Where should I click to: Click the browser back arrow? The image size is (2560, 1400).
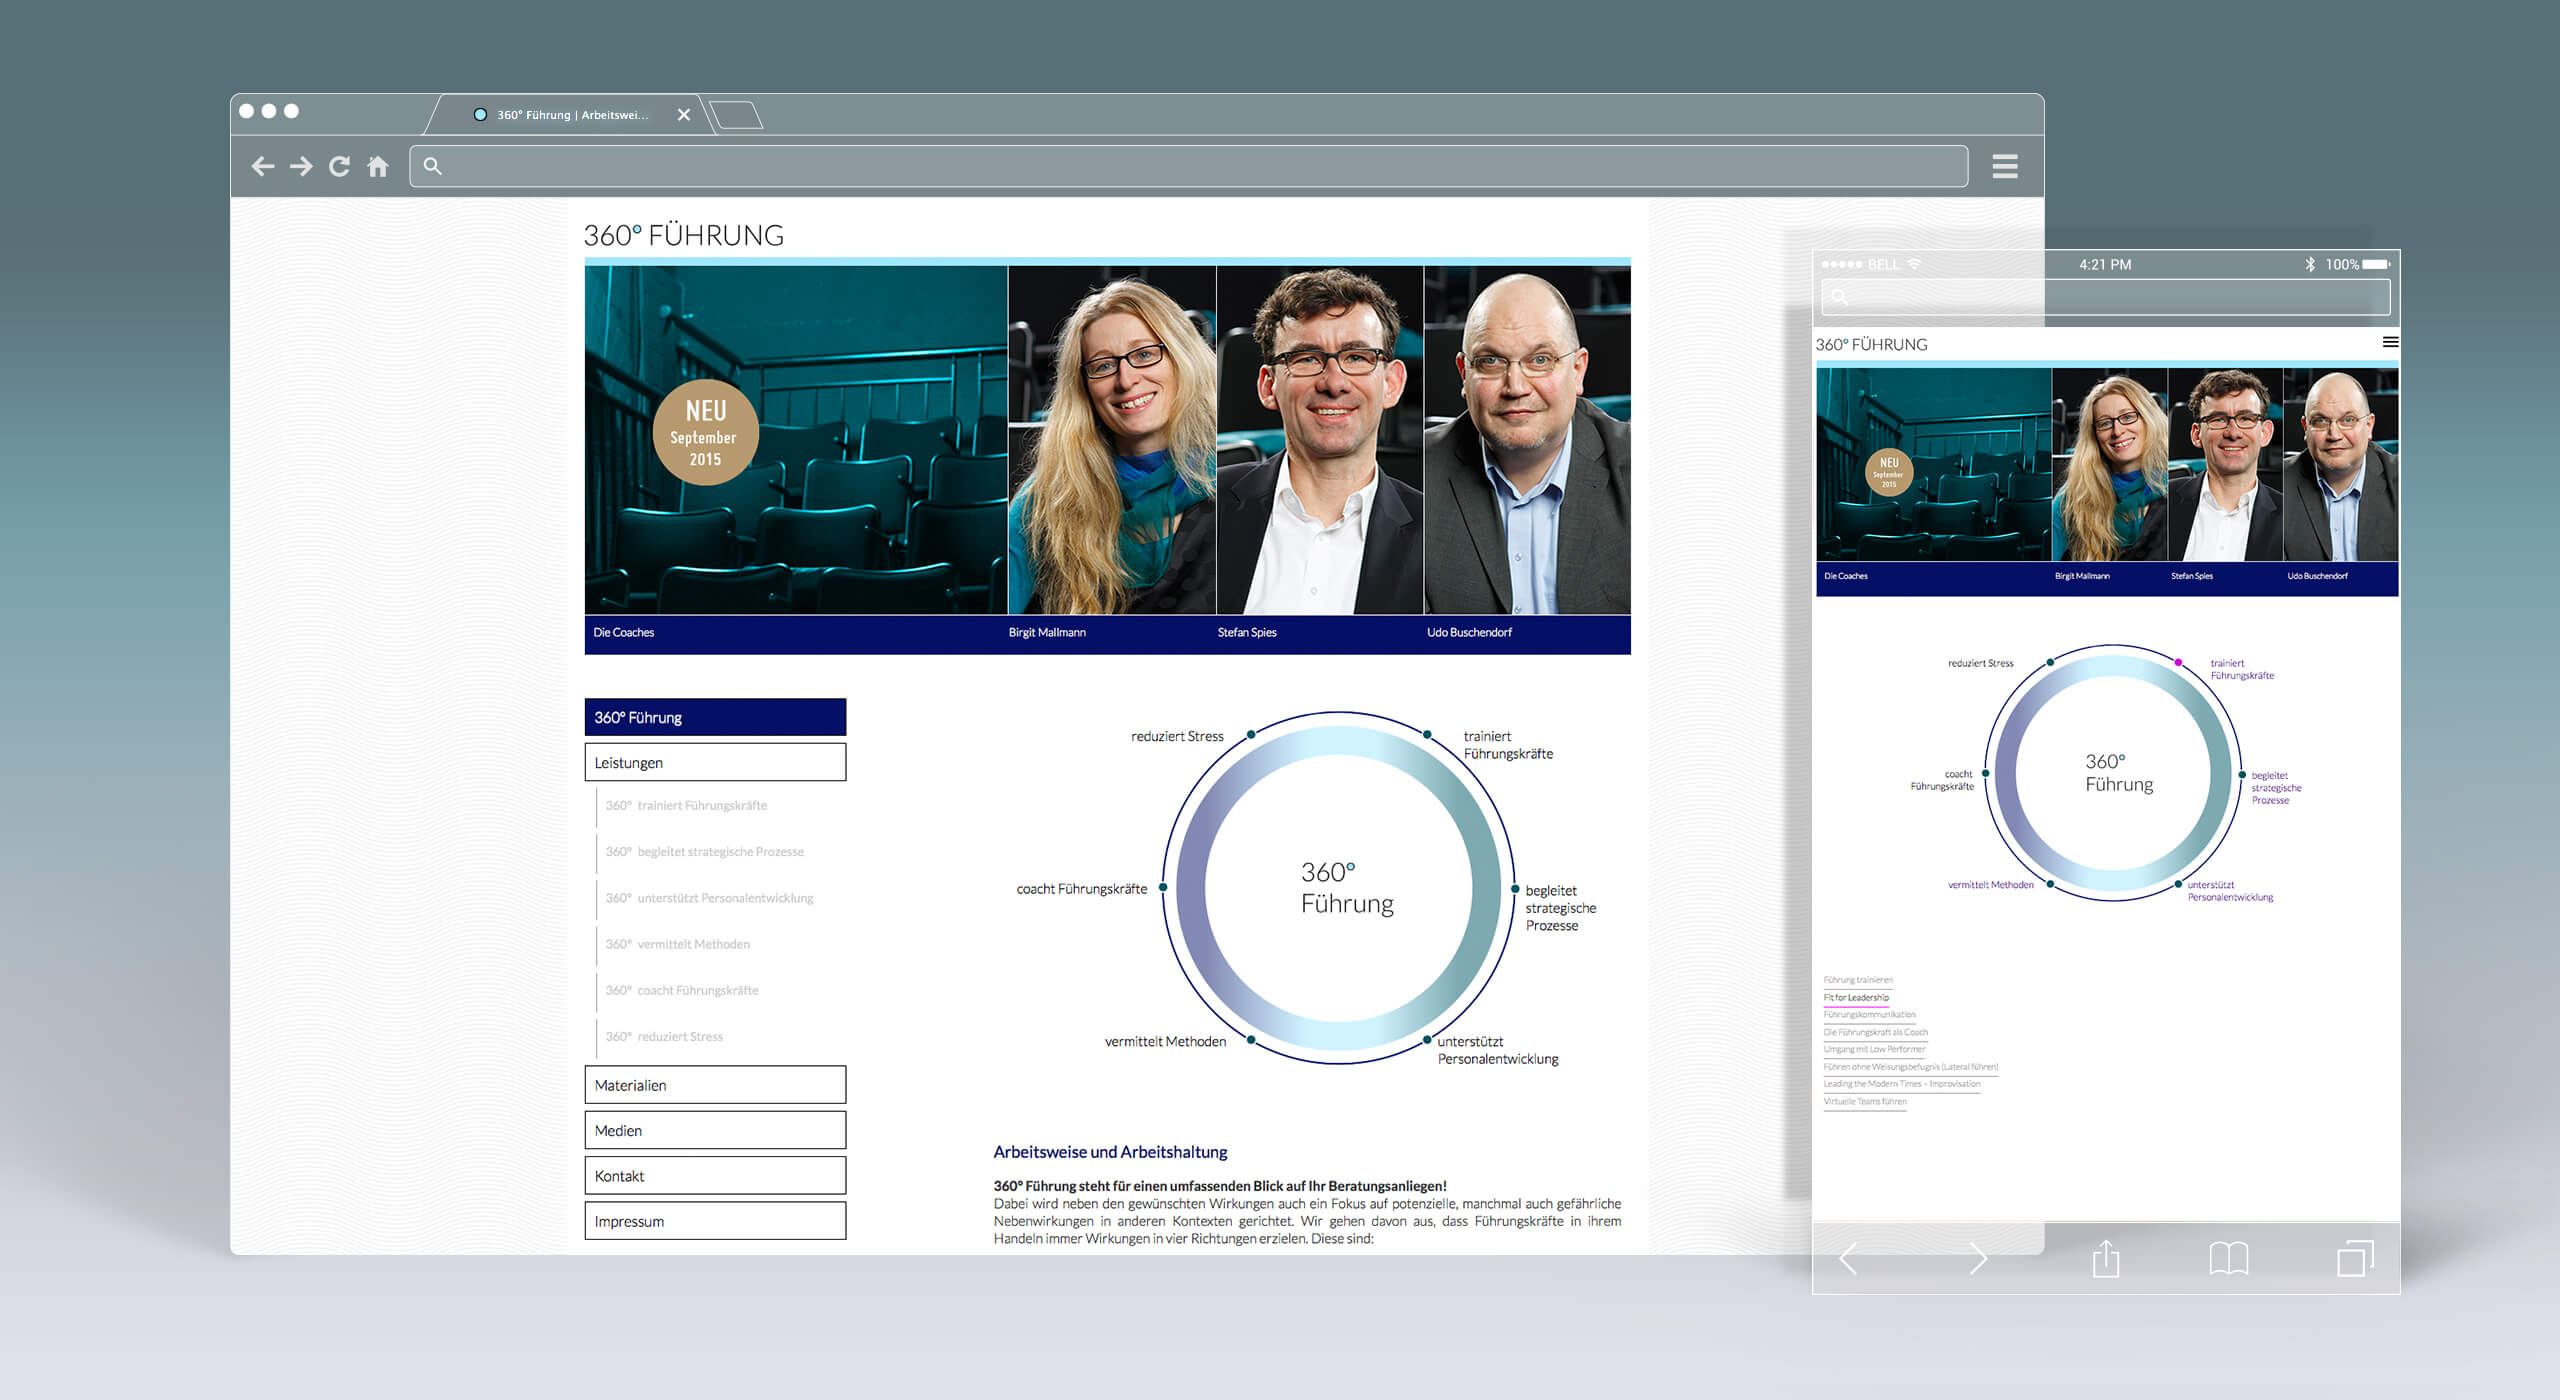[x=263, y=166]
